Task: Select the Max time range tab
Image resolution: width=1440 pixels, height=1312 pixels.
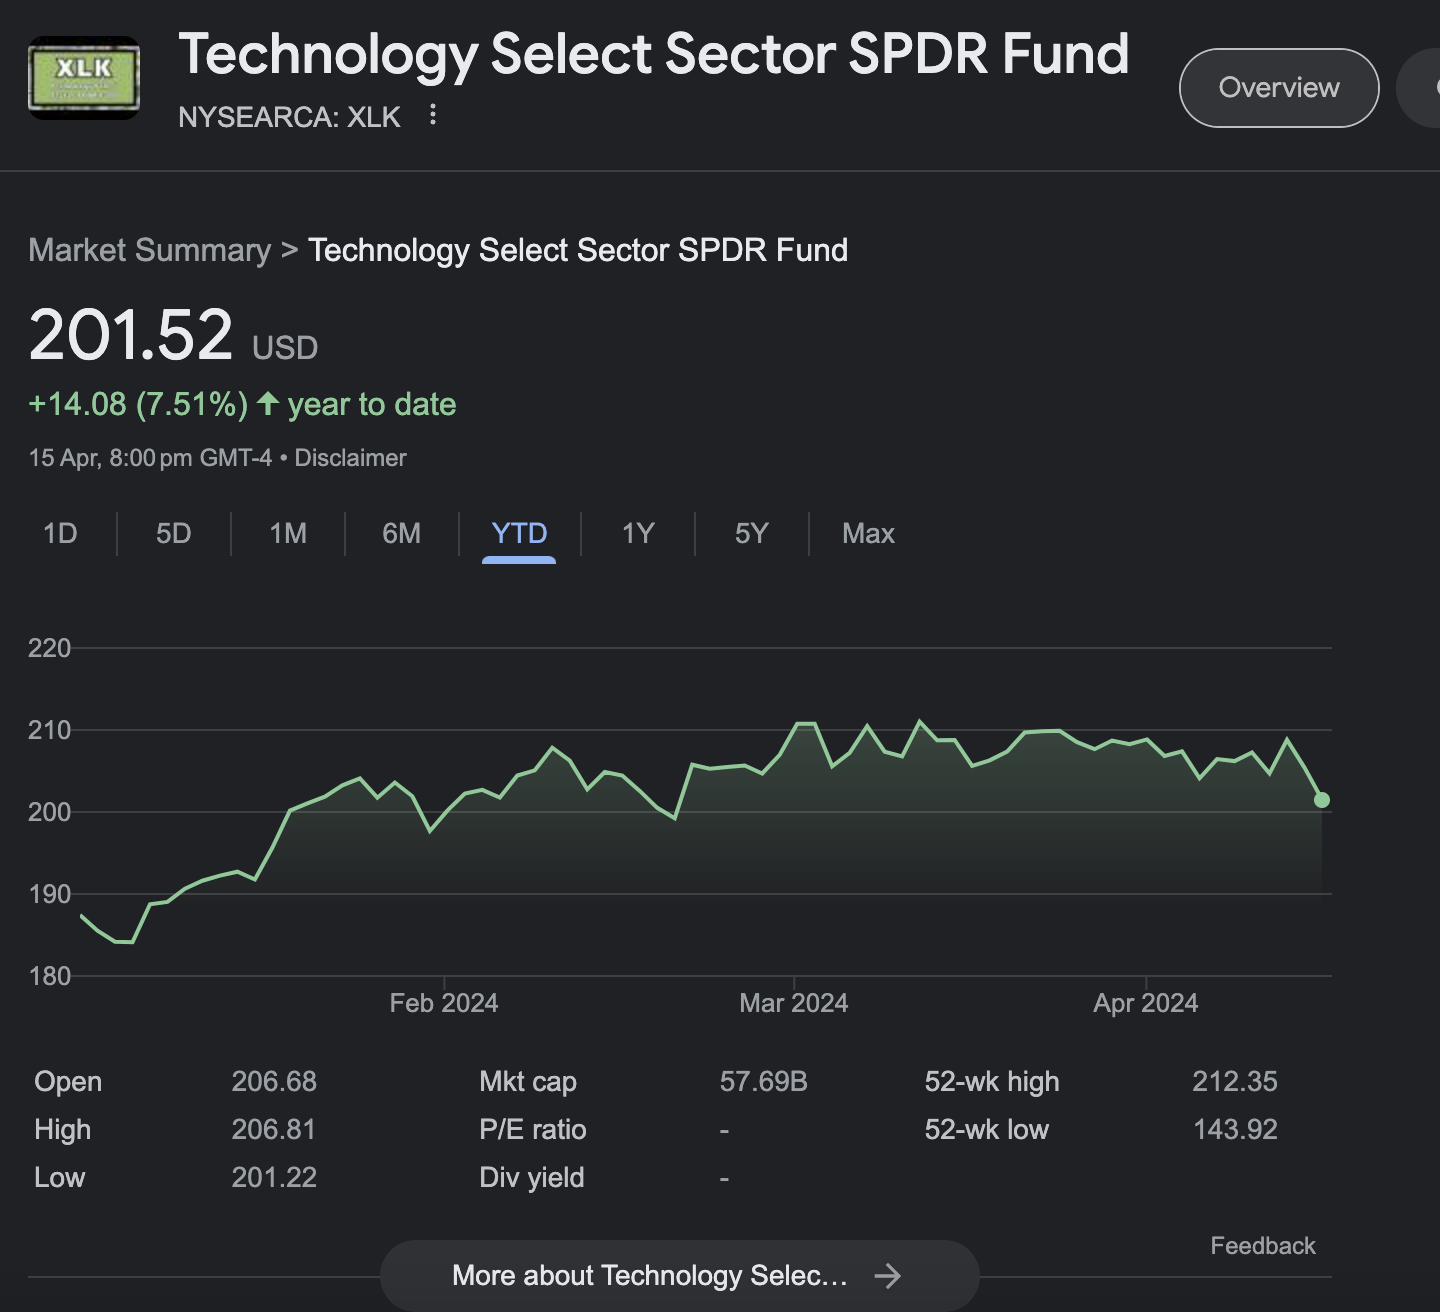Action: 868,533
